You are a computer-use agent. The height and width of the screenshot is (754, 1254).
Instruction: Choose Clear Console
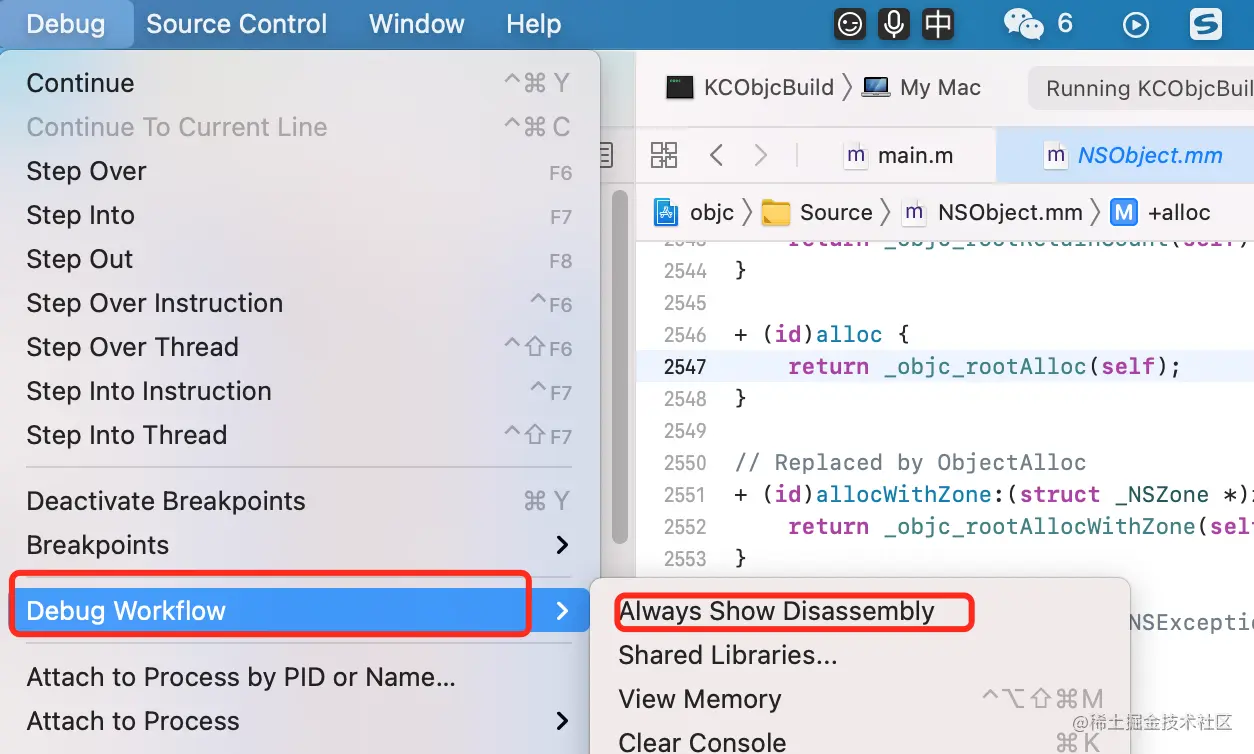858,742
